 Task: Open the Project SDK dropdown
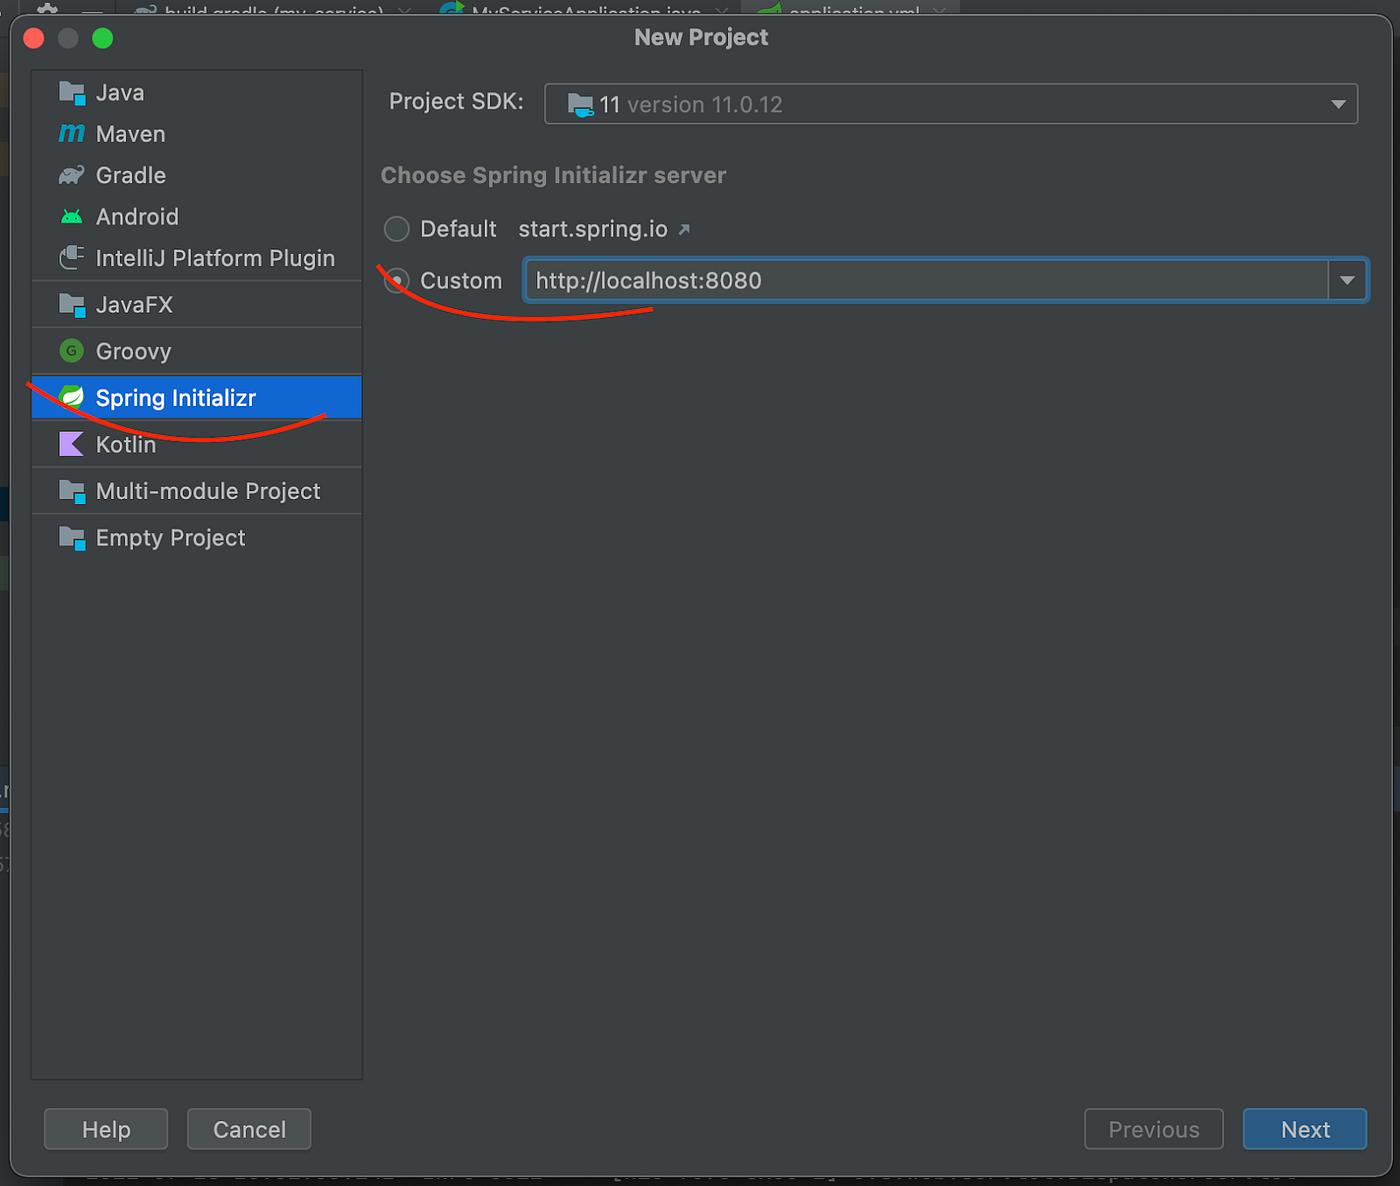pyautogui.click(x=1338, y=104)
